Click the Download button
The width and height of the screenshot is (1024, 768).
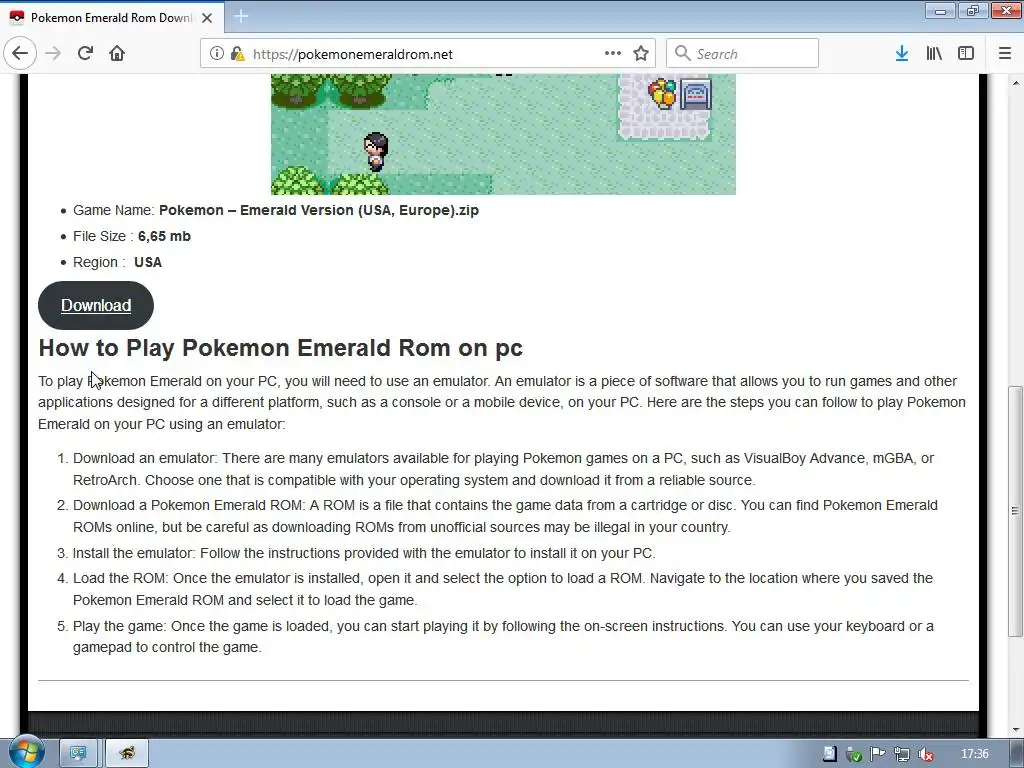[96, 306]
